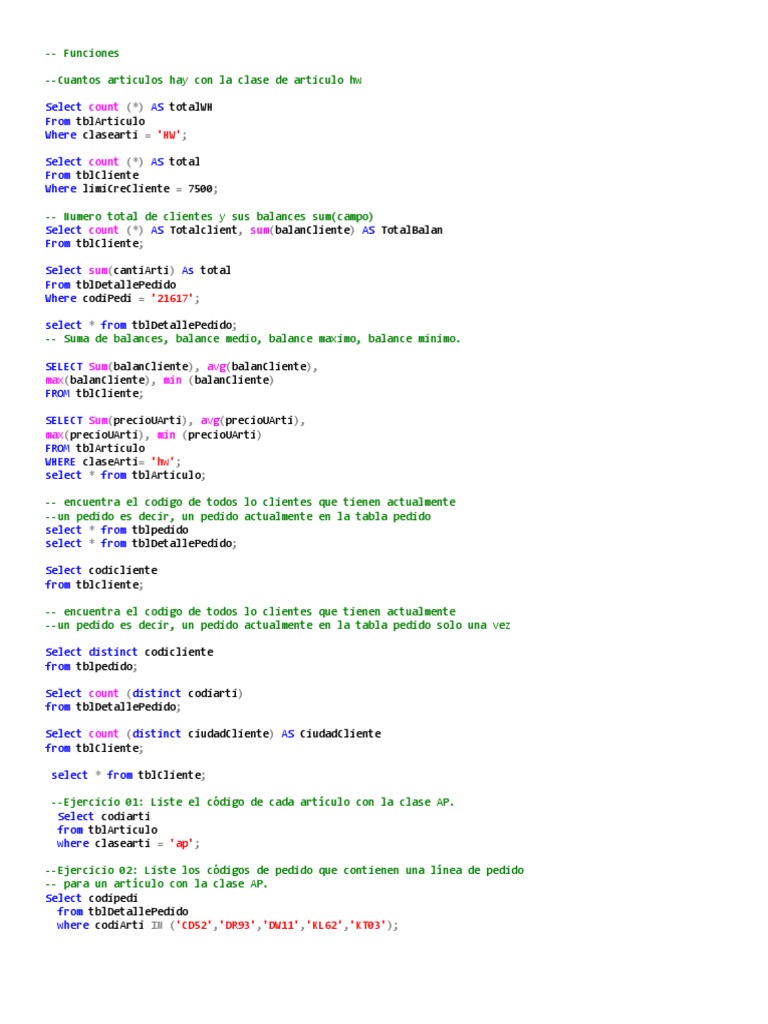768x1024 pixels.
Task: Click the comment line '-- Funciones'
Action: [82, 53]
